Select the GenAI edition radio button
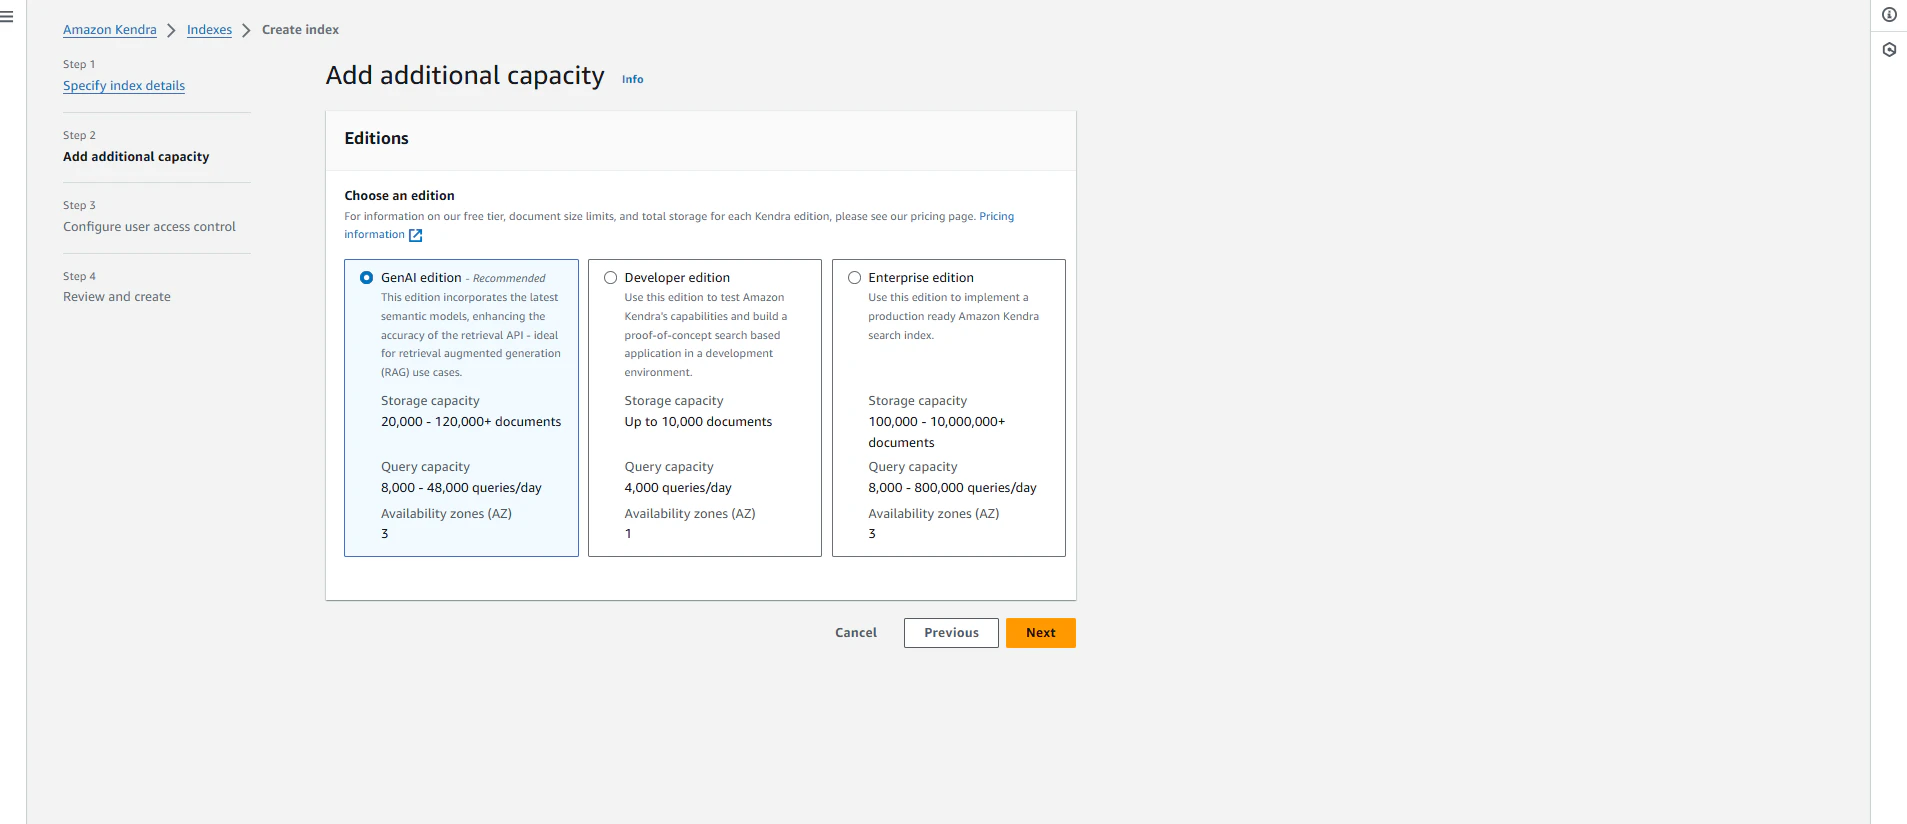Image resolution: width=1907 pixels, height=824 pixels. click(367, 278)
